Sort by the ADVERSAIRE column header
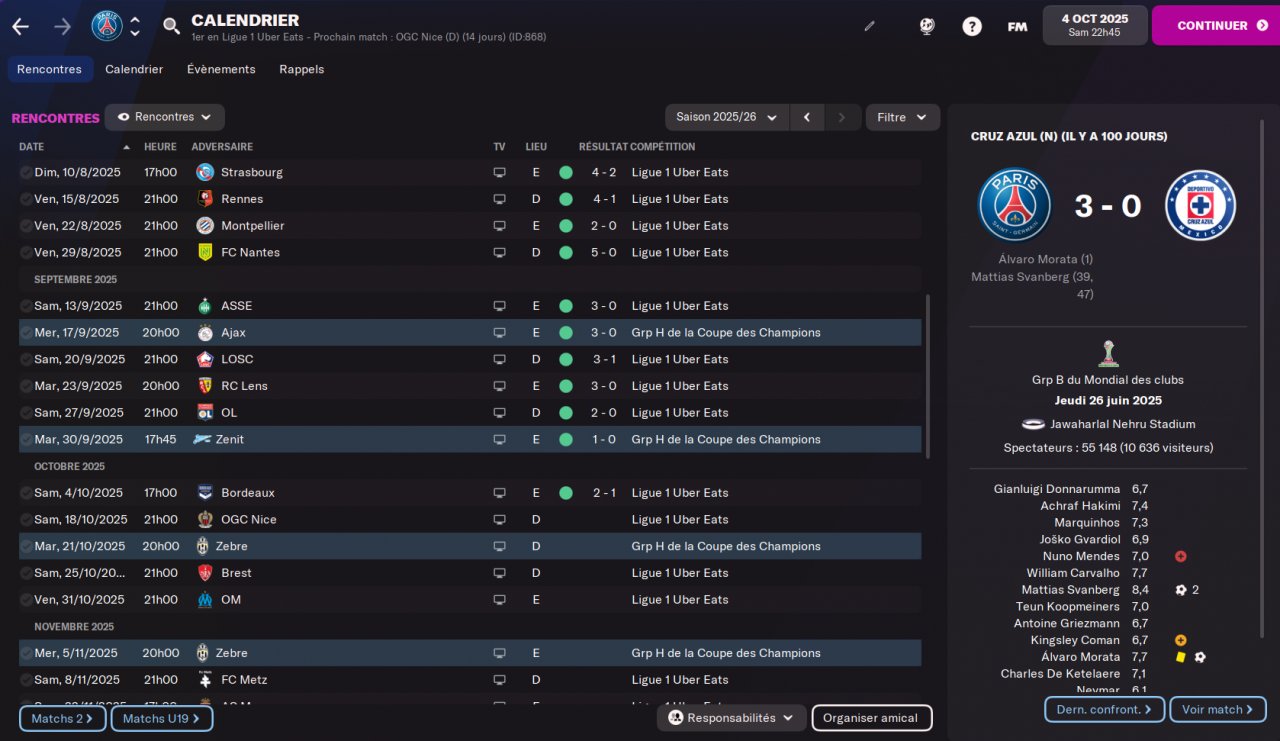Viewport: 1280px width, 741px height. [222, 147]
